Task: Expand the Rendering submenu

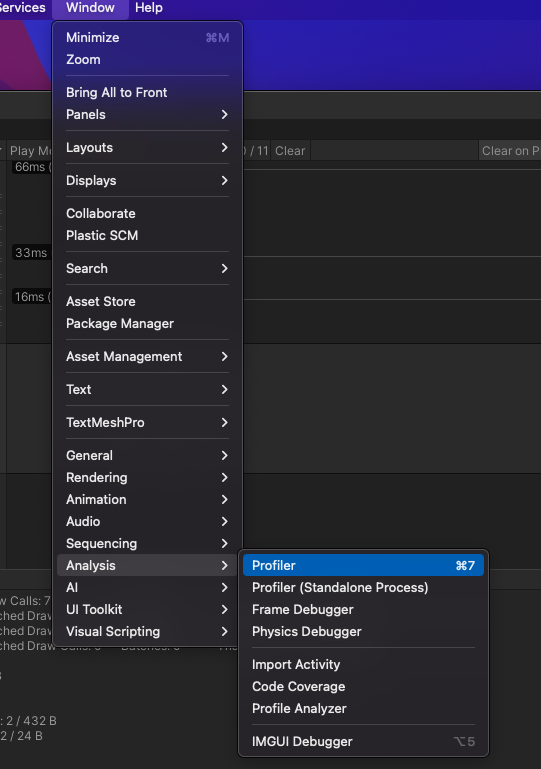Action: point(147,477)
